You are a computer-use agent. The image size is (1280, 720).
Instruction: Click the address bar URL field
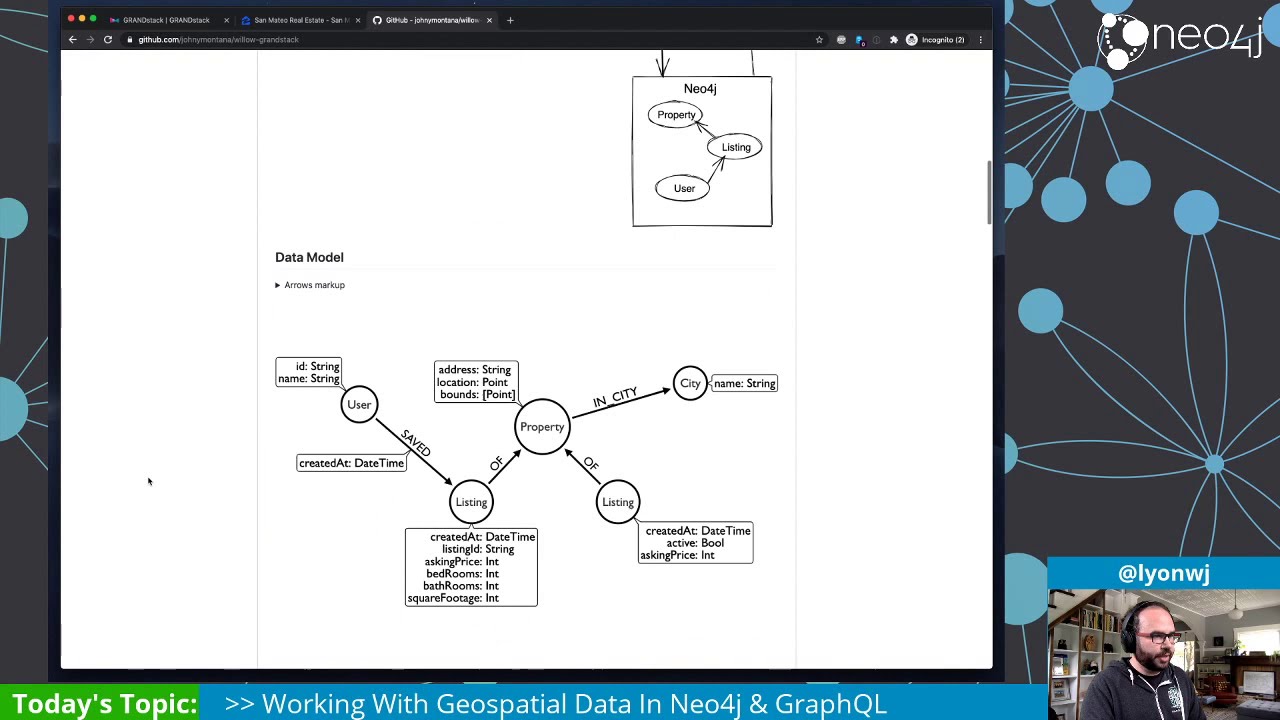pos(470,40)
